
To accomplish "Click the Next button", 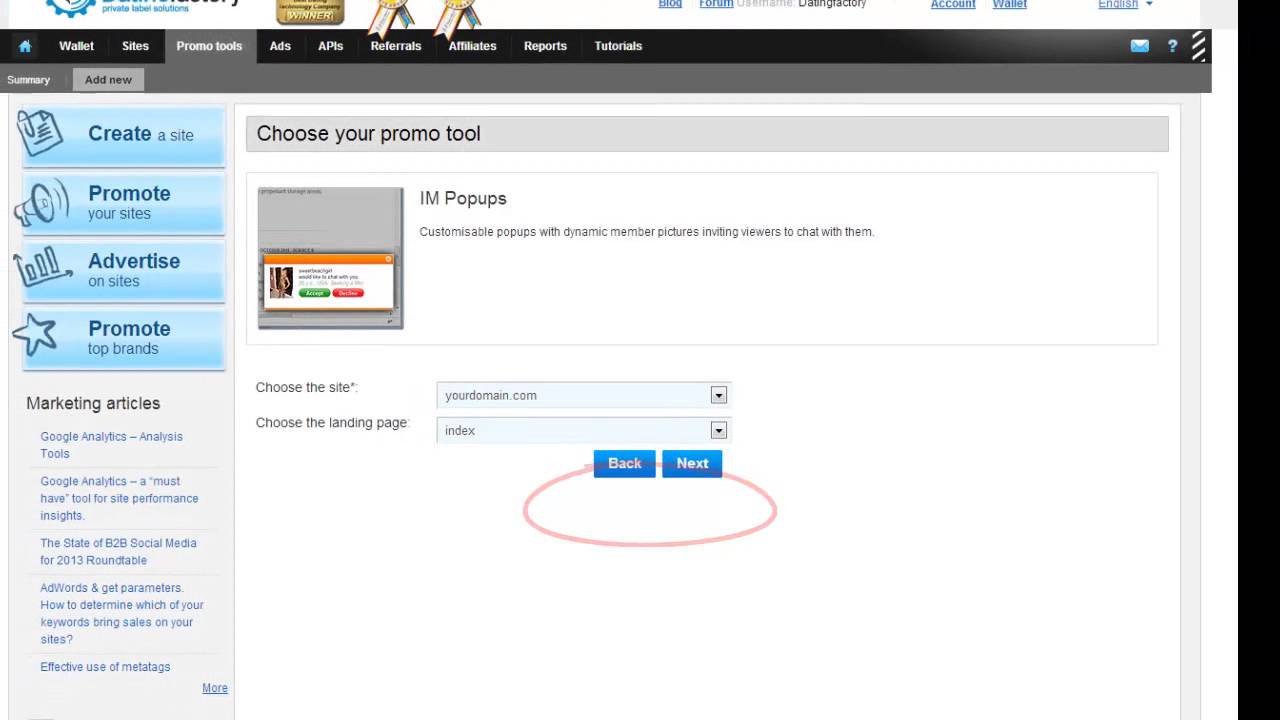I will [692, 463].
